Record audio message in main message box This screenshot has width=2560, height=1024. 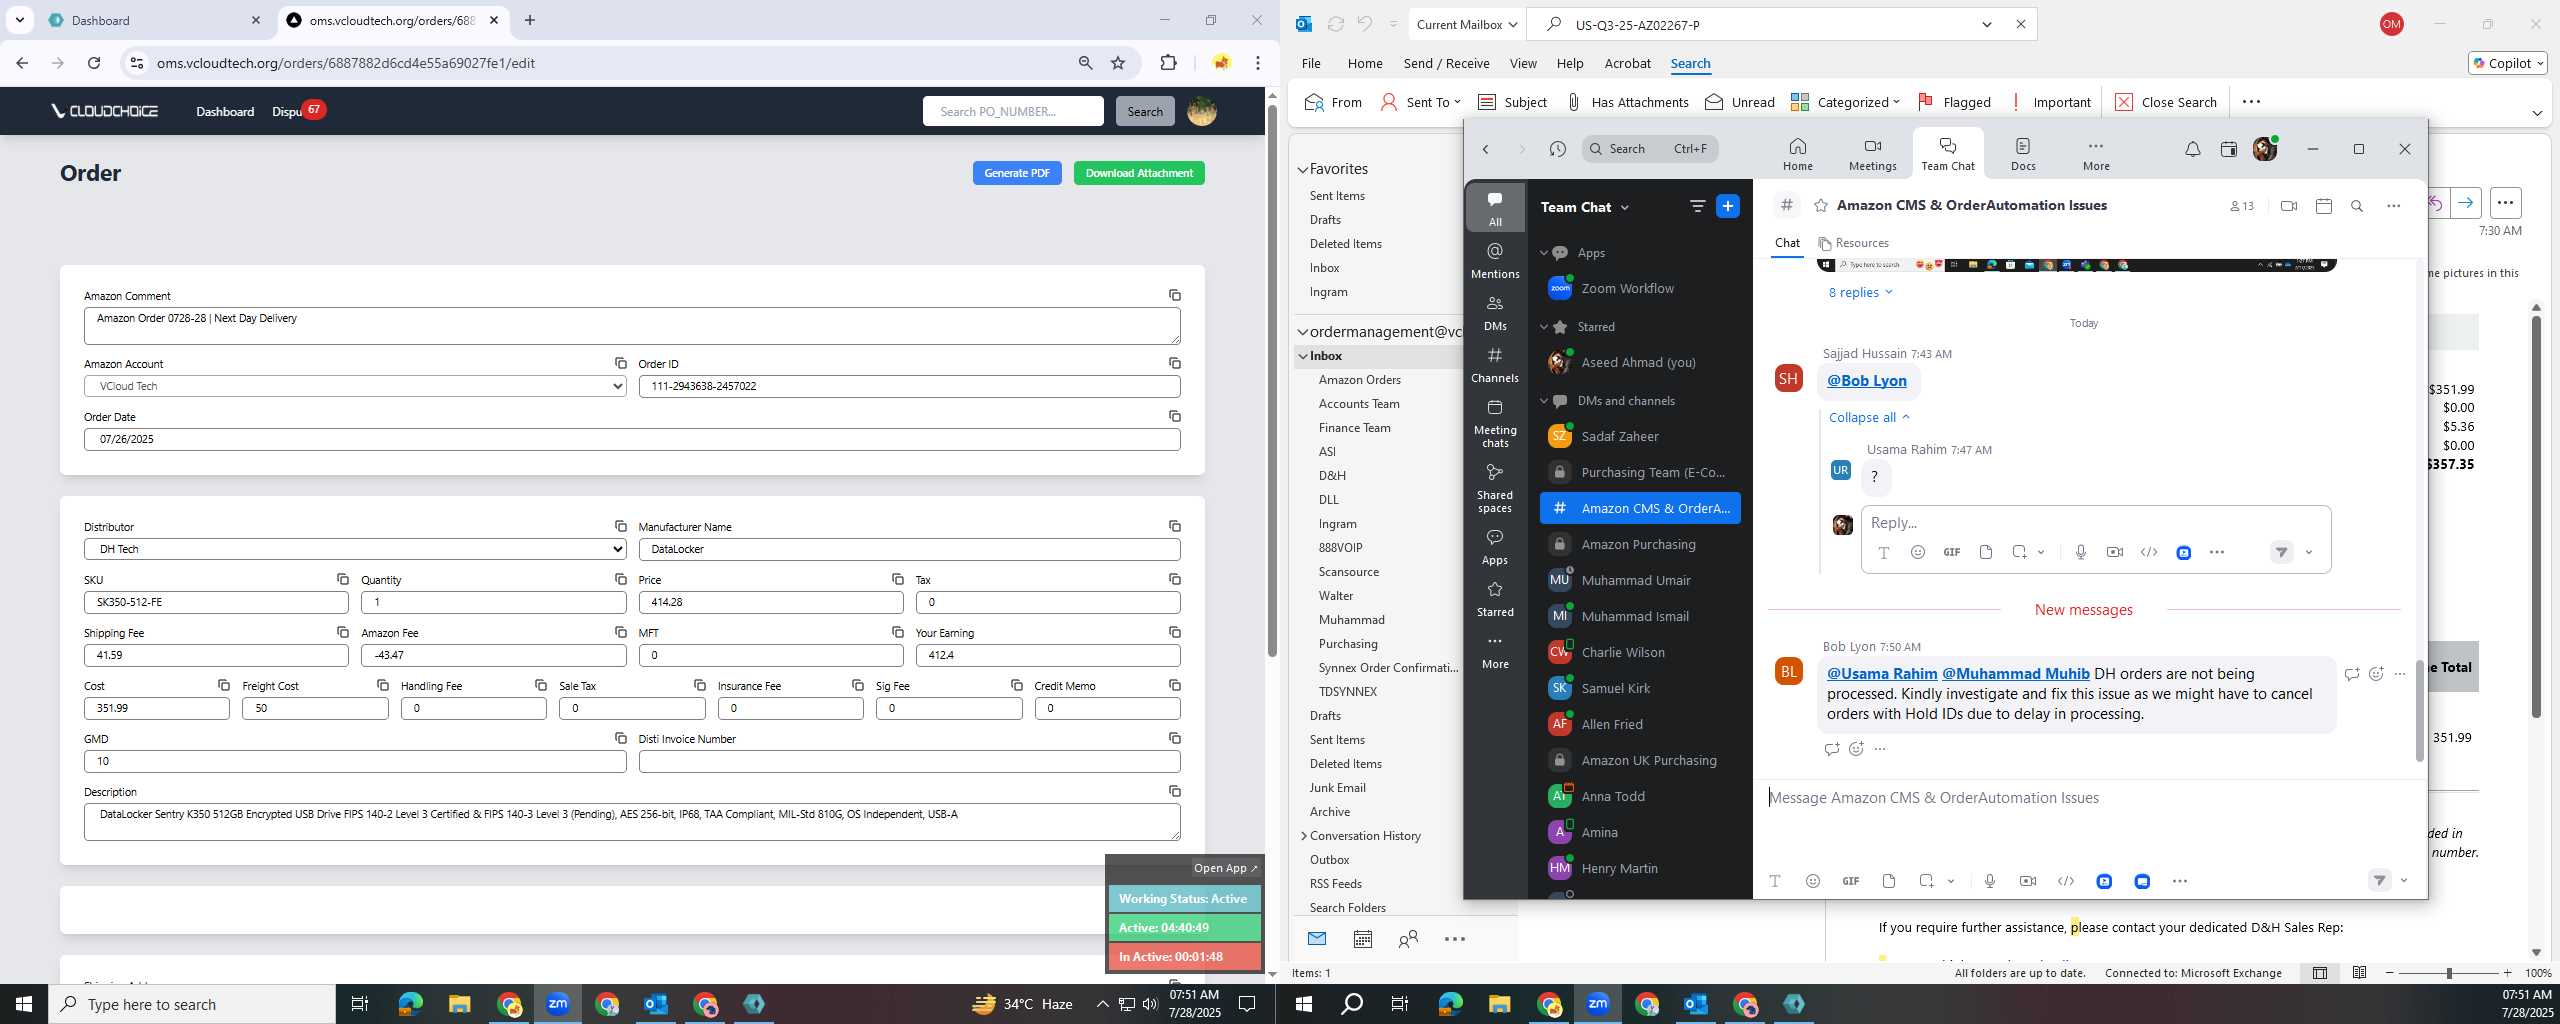[1989, 881]
